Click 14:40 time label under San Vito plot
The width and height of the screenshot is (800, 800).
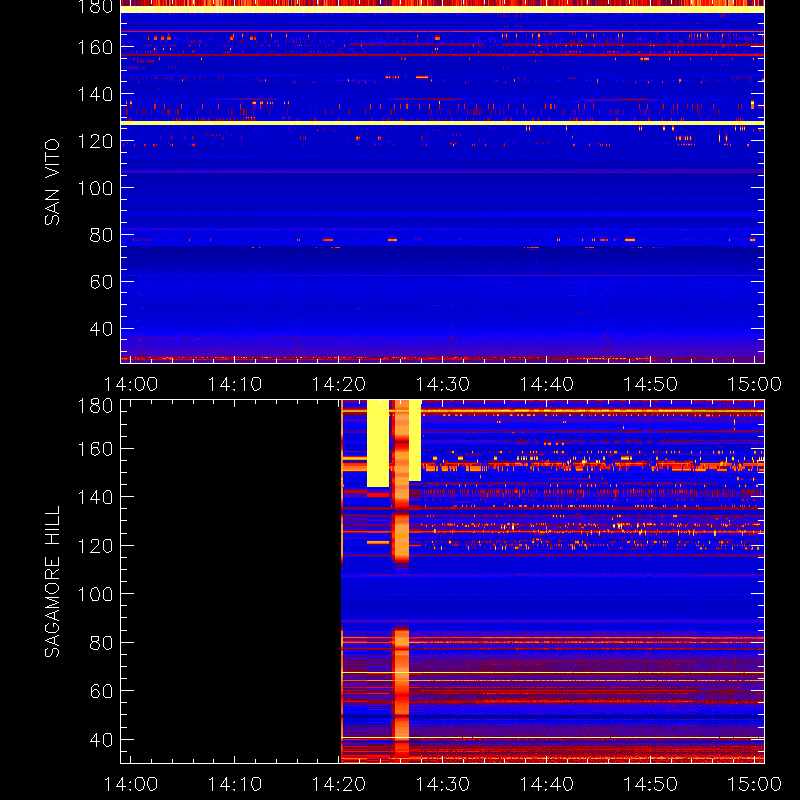click(546, 384)
